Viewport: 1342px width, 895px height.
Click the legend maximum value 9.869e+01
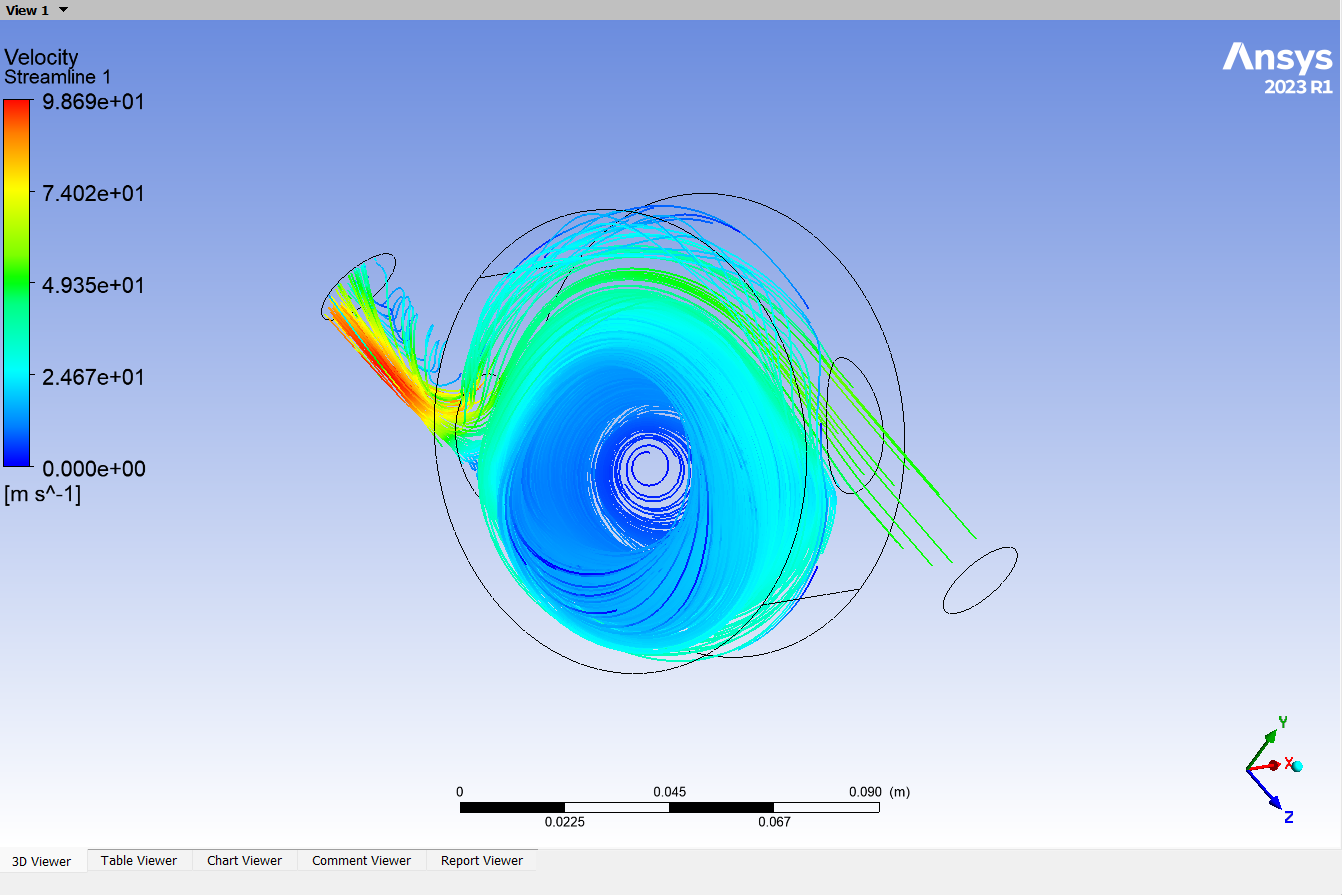point(93,101)
